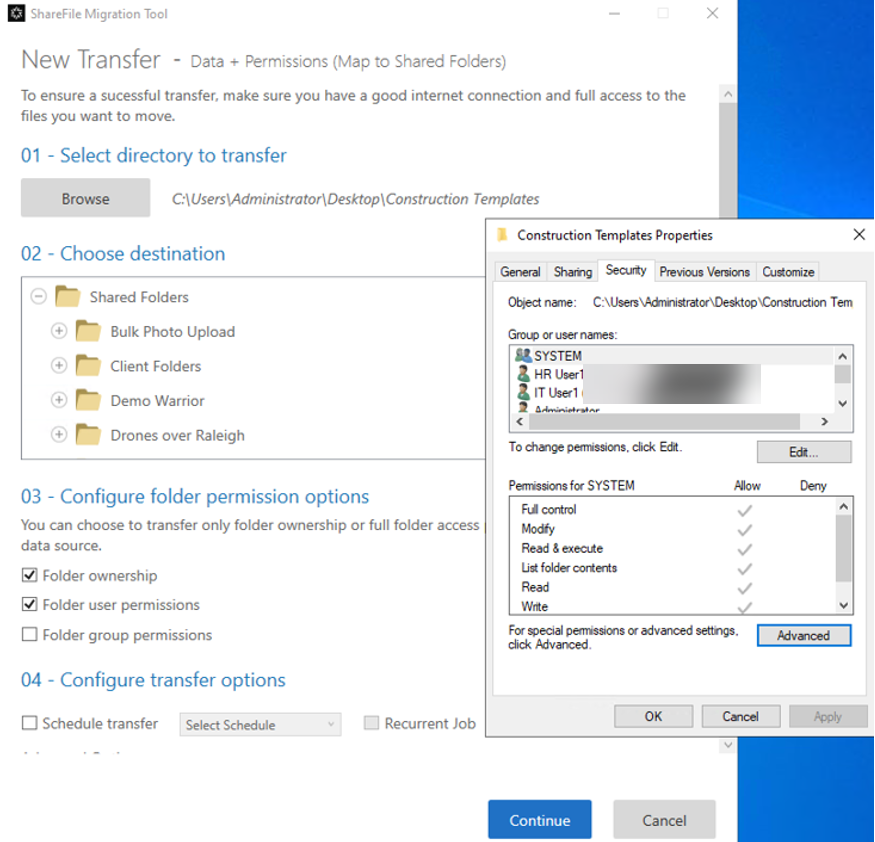
Task: Enable Folder group permissions checkbox
Action: (x=30, y=635)
